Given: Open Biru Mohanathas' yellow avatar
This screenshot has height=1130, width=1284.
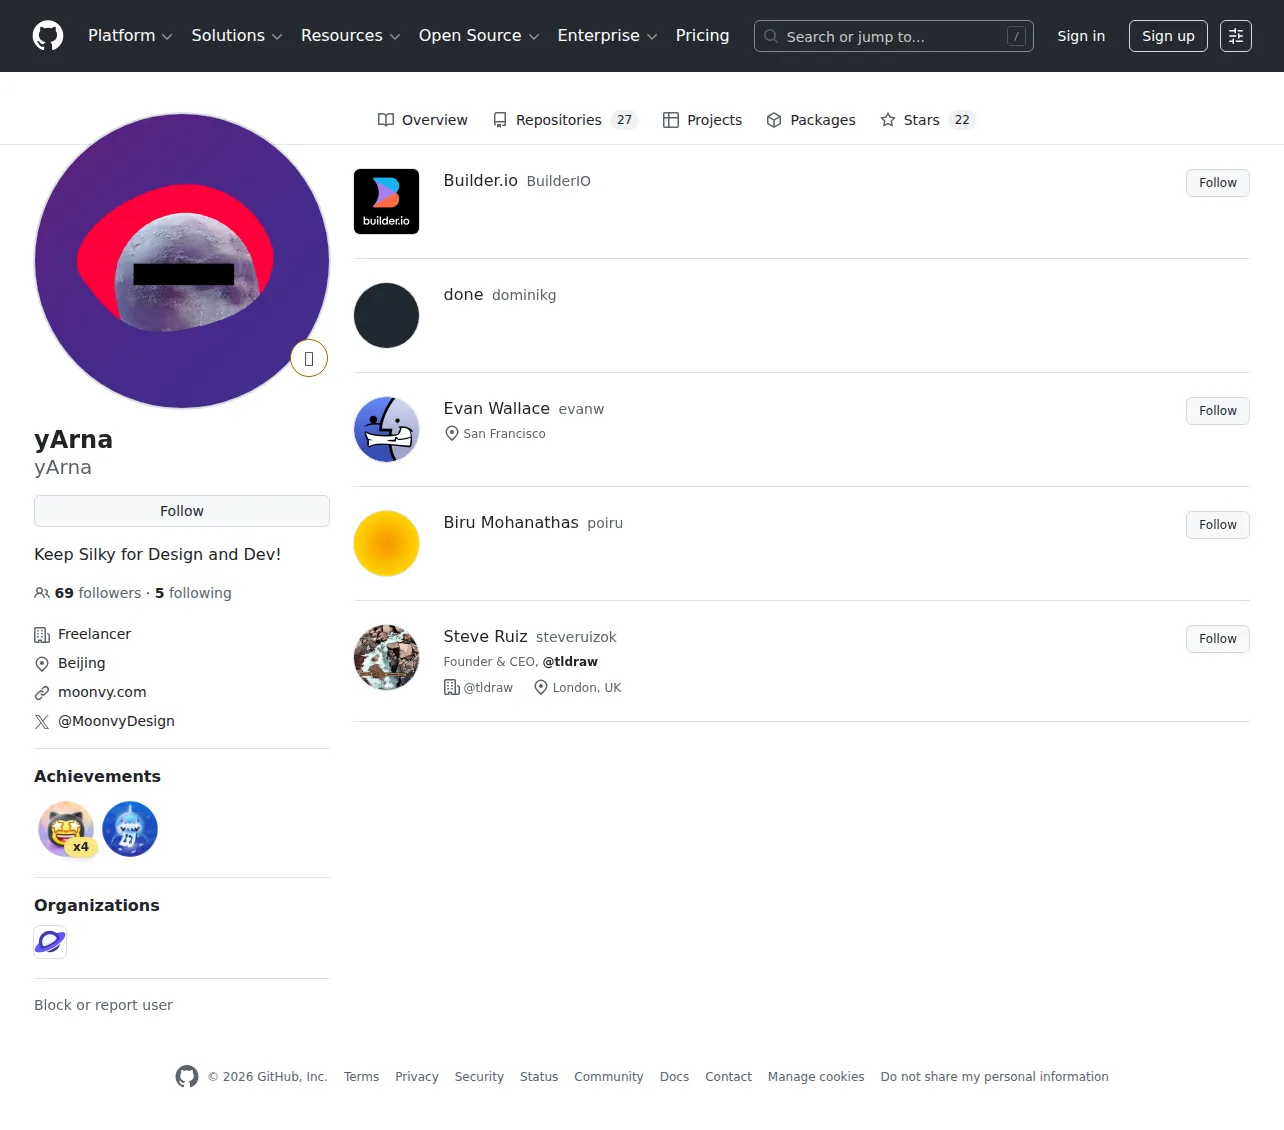Looking at the screenshot, I should coord(386,543).
